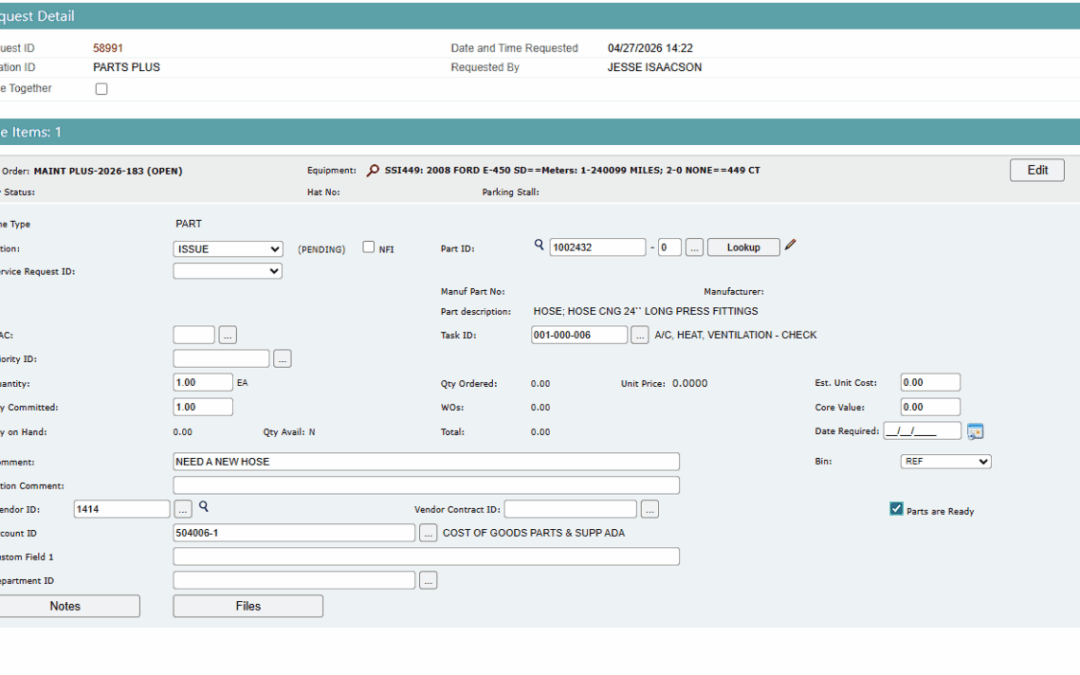This screenshot has width=1080, height=675.
Task: Open the ISSUE action dropdown
Action: [x=227, y=249]
